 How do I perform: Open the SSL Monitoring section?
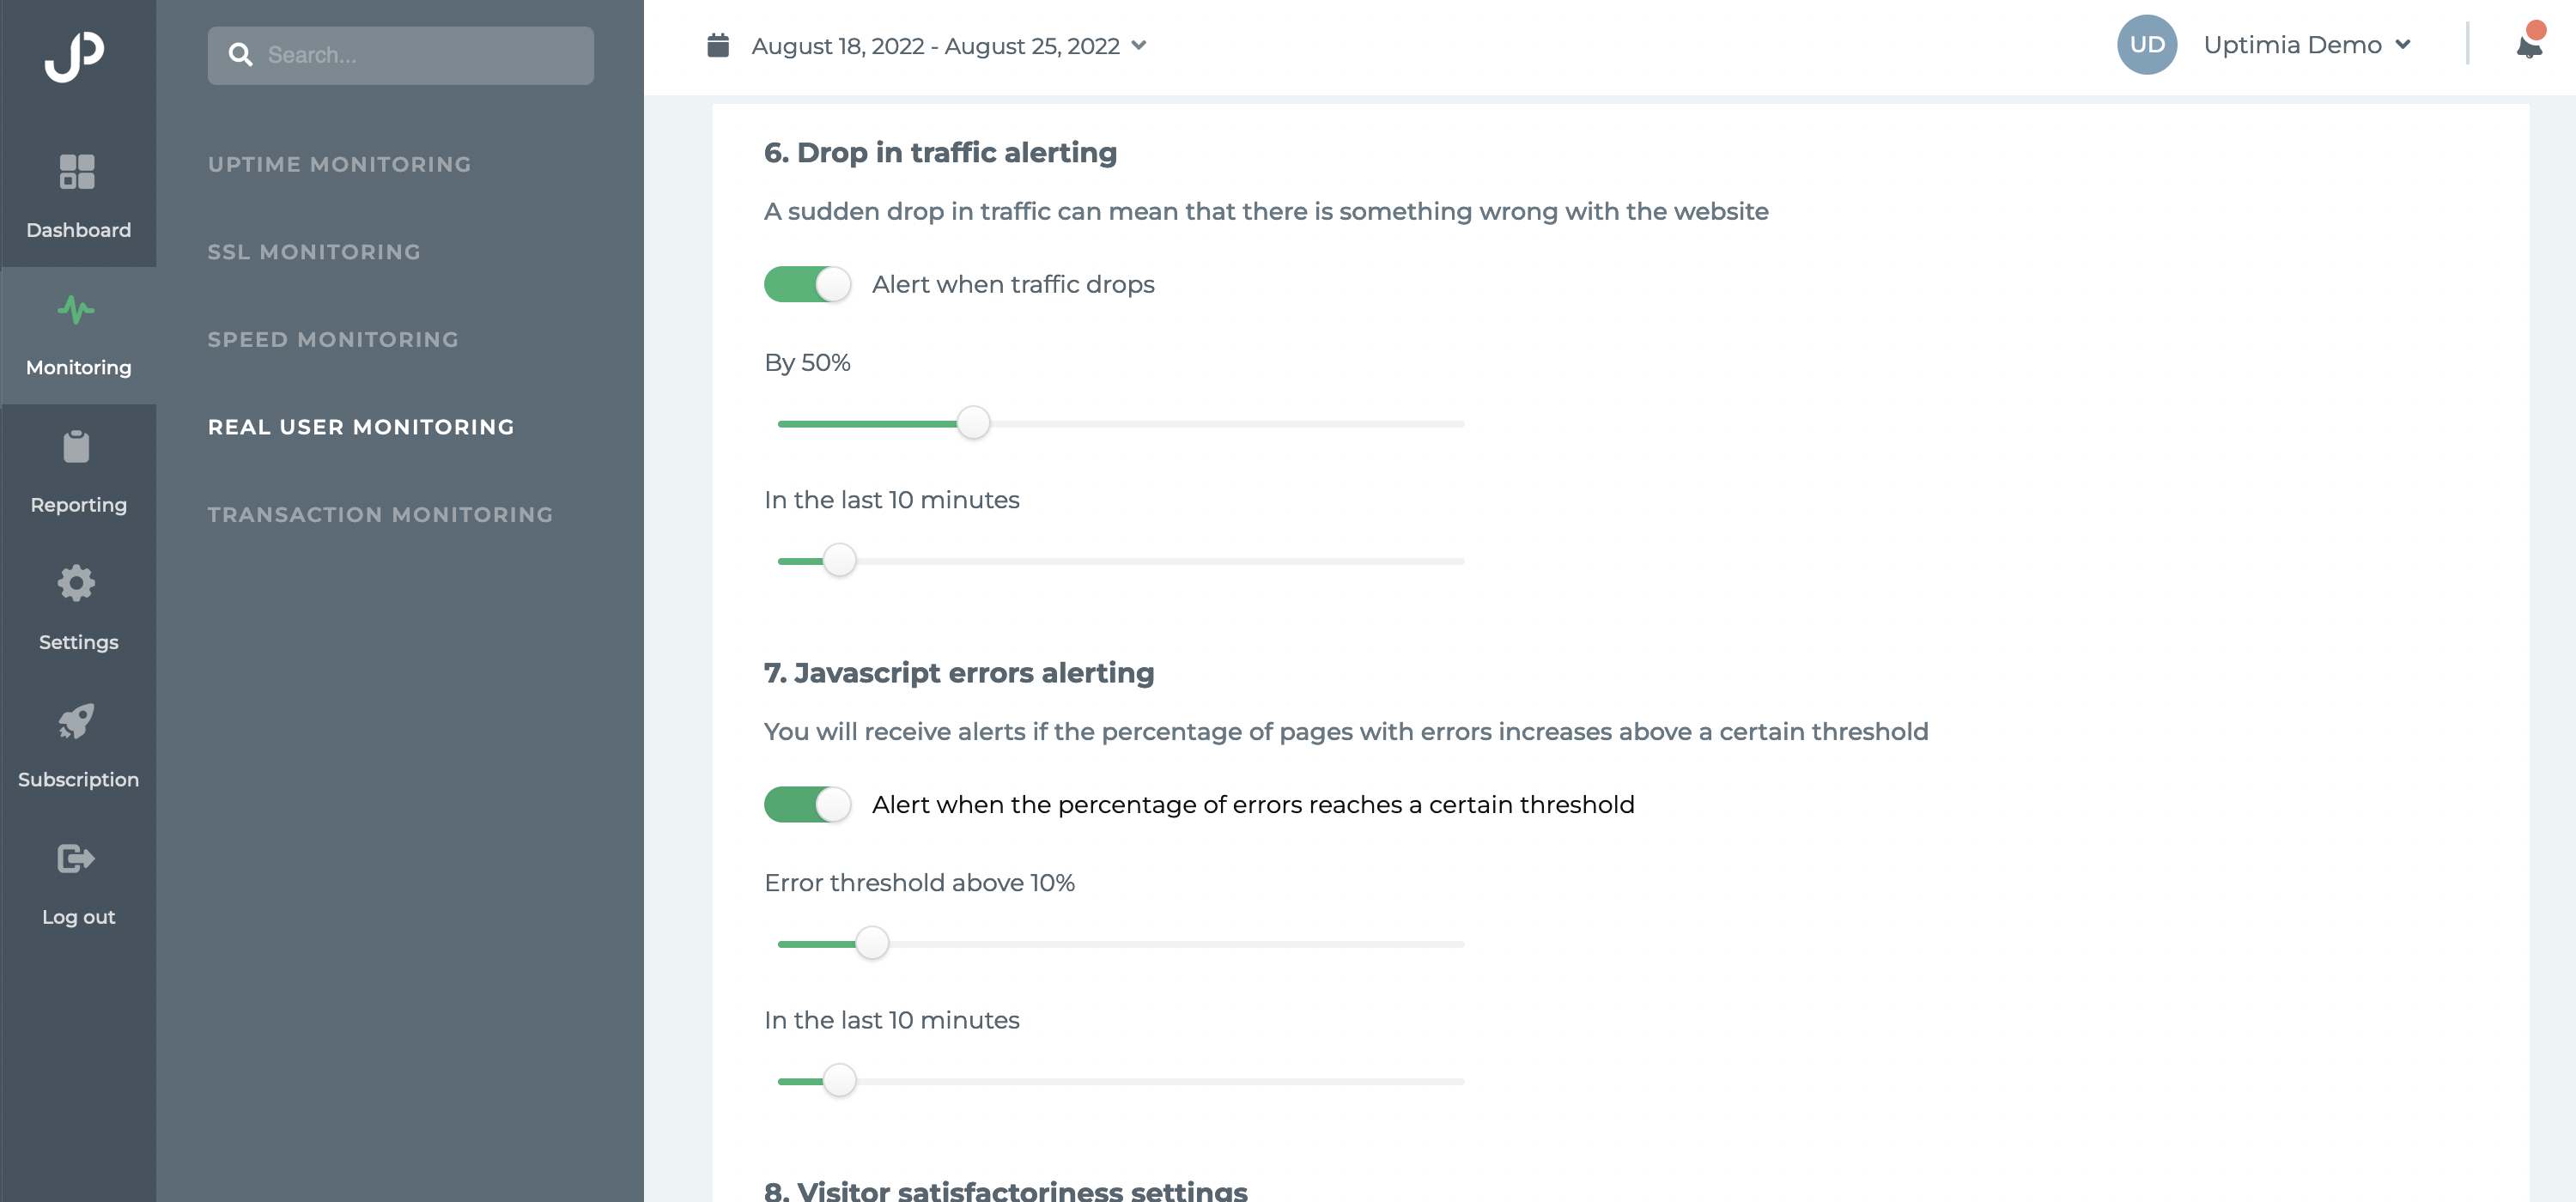(314, 252)
